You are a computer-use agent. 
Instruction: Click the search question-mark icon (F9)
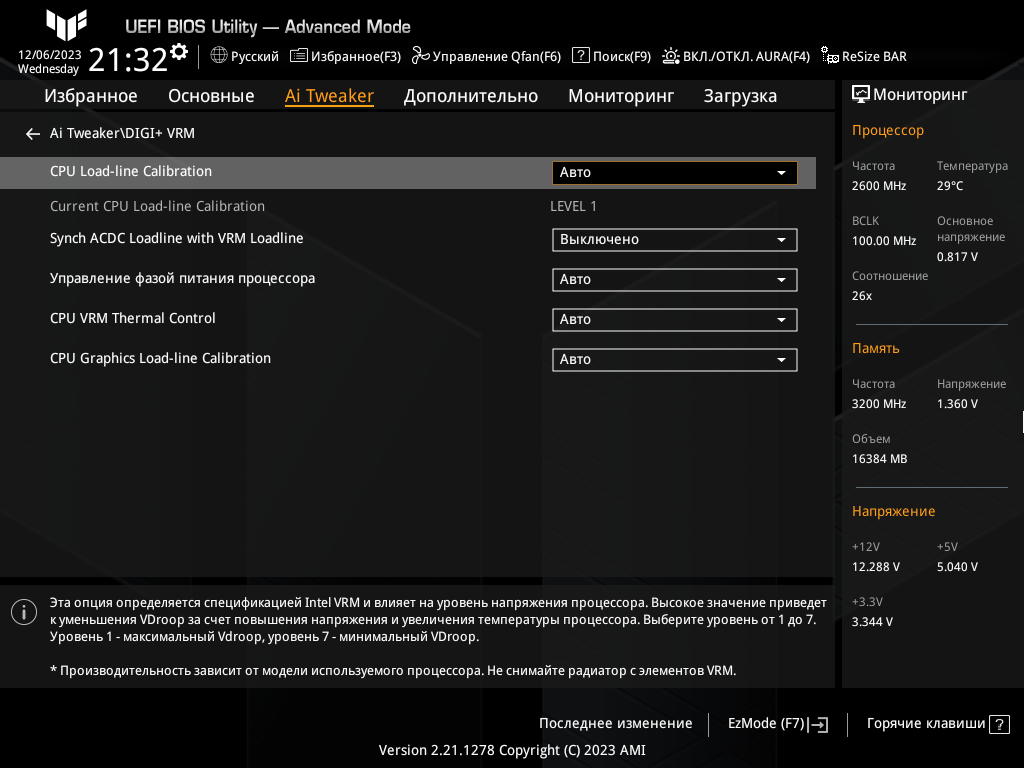click(x=581, y=56)
